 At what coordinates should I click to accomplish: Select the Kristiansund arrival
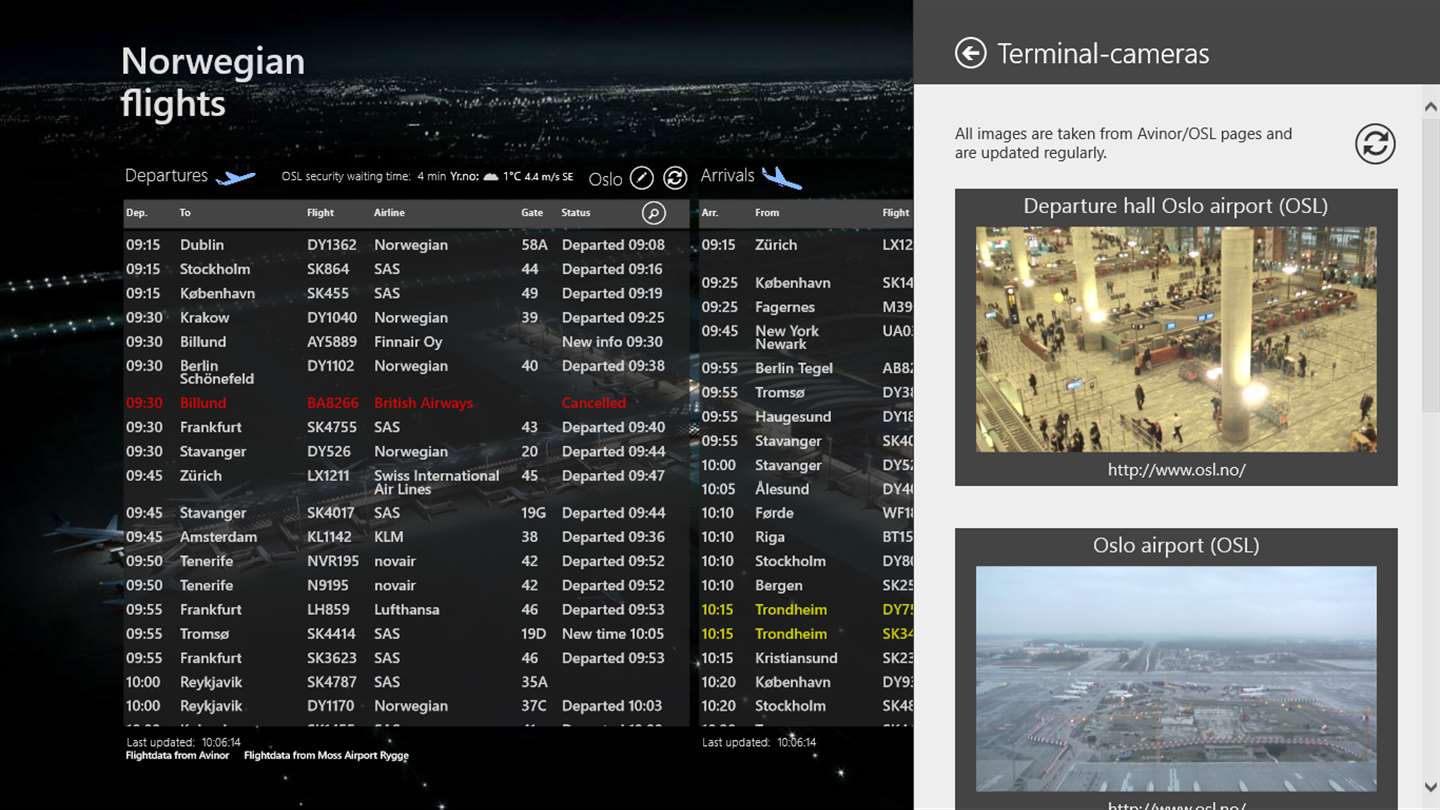coord(796,658)
